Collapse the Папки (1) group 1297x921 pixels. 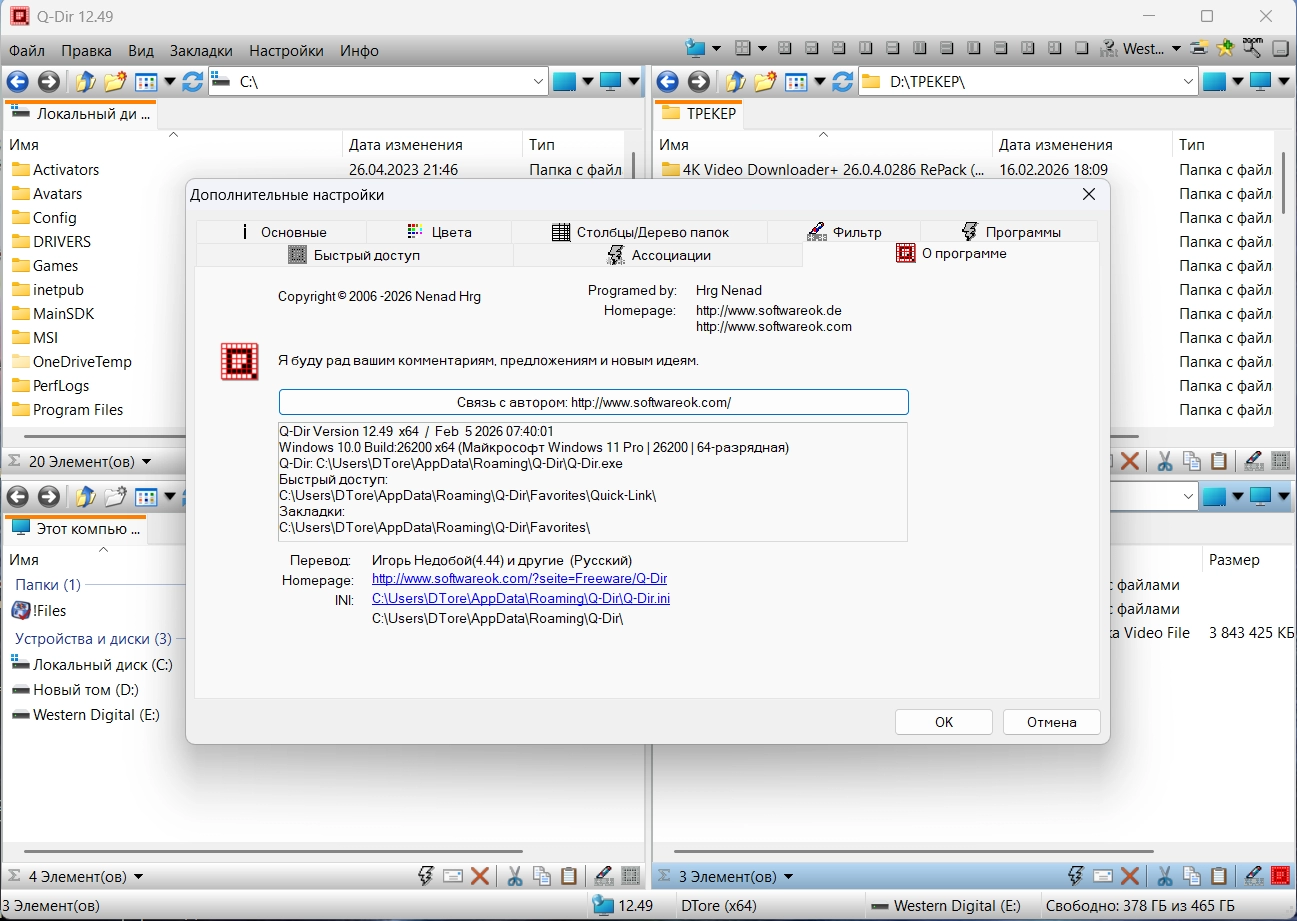pyautogui.click(x=48, y=585)
